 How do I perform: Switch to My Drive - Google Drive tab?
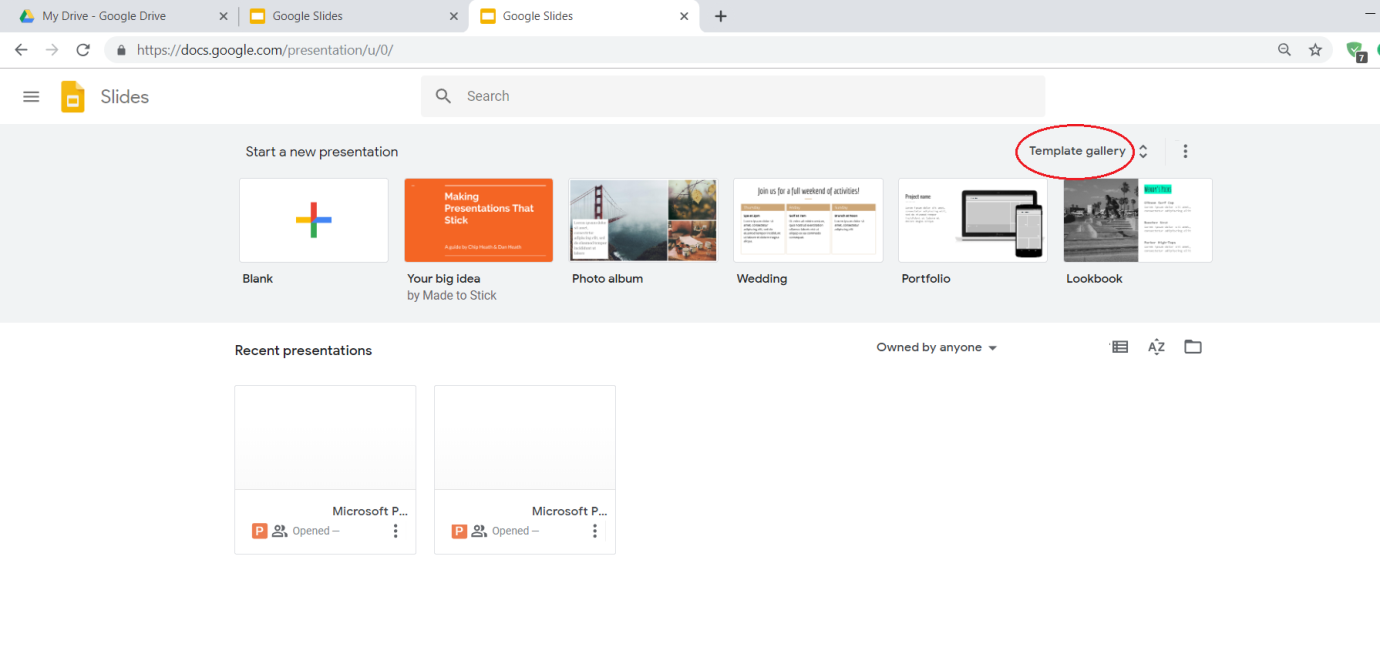[103, 16]
